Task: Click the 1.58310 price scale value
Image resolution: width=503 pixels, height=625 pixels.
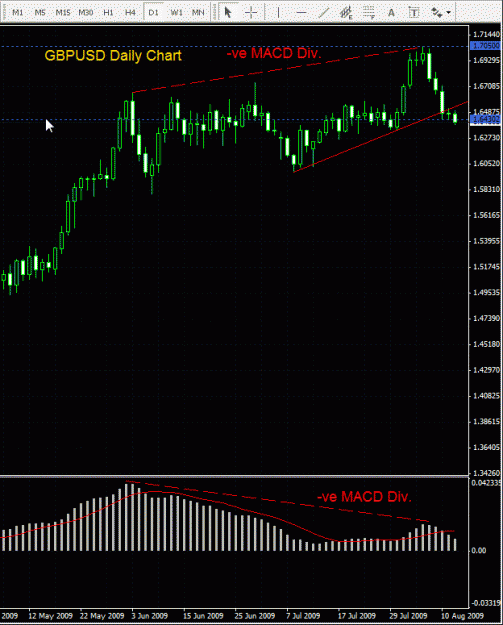Action: [x=486, y=189]
